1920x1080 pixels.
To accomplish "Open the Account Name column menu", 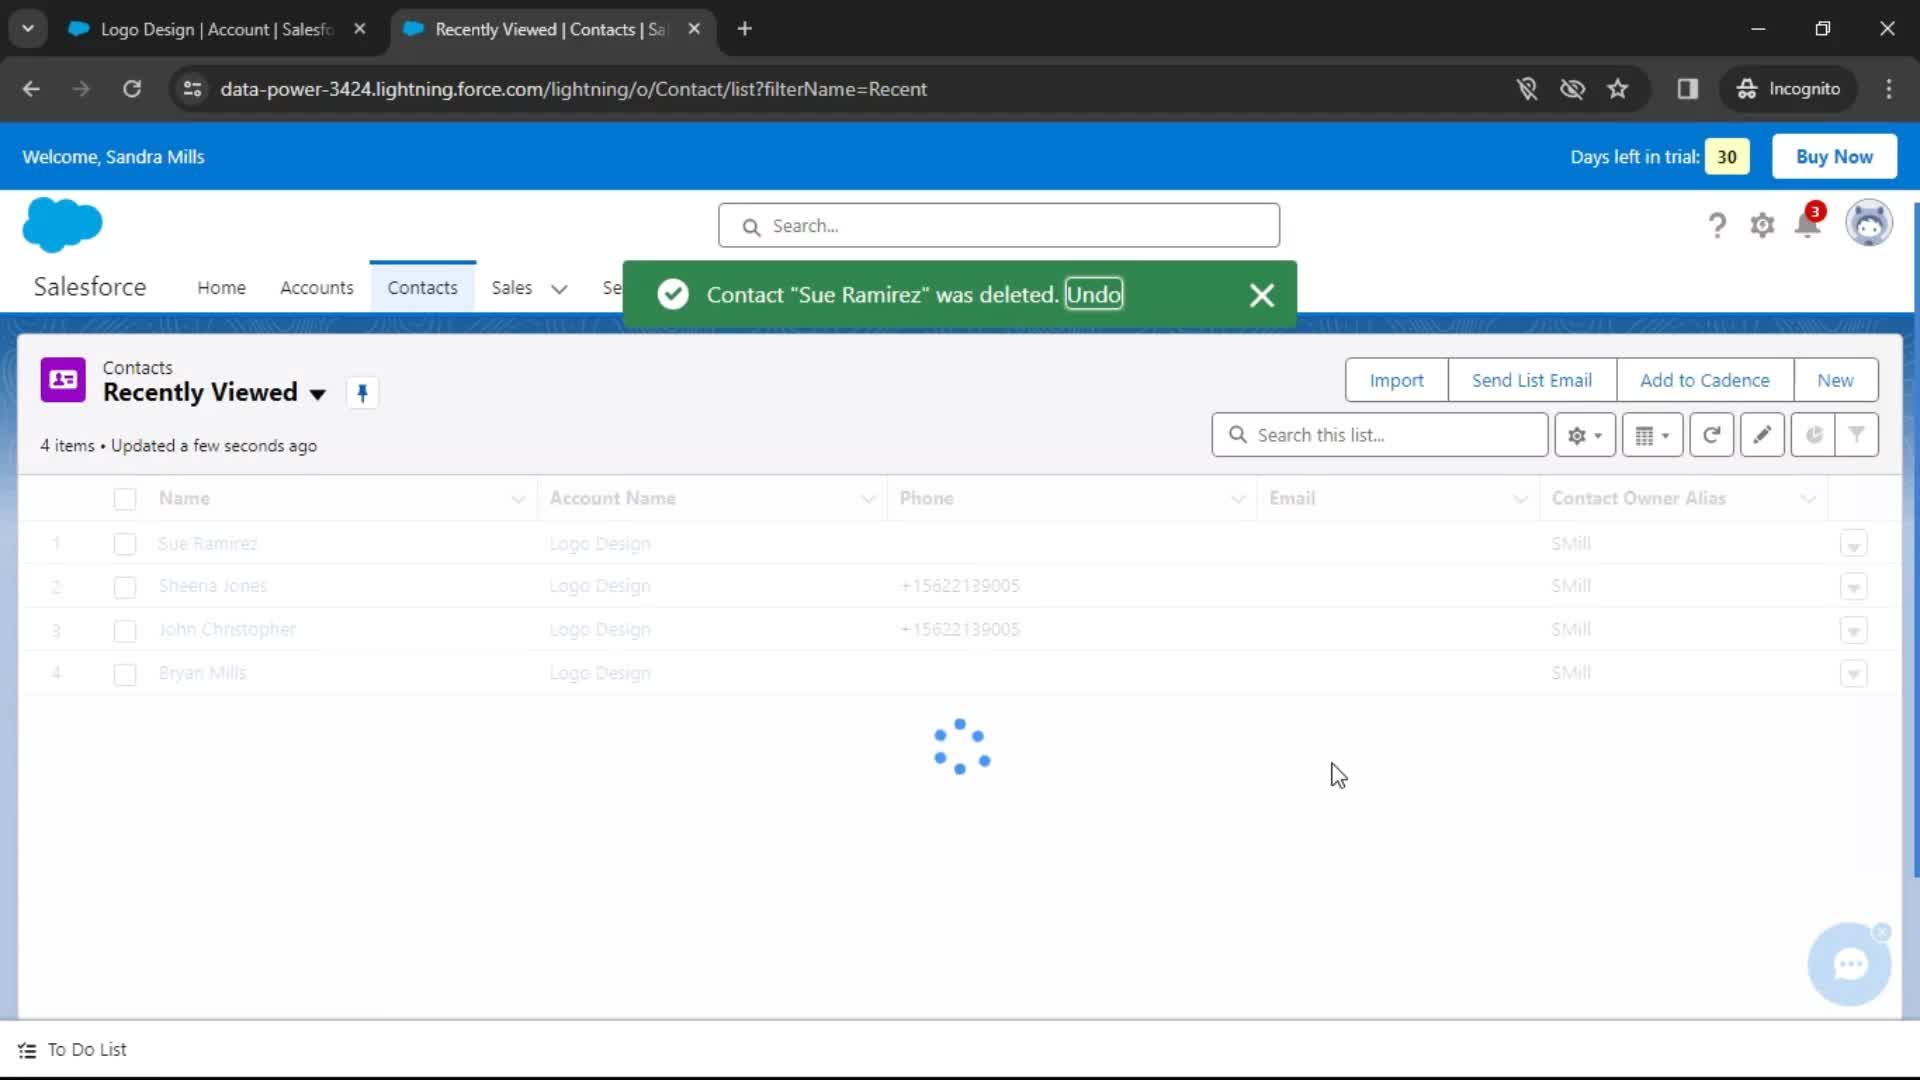I will coord(868,499).
